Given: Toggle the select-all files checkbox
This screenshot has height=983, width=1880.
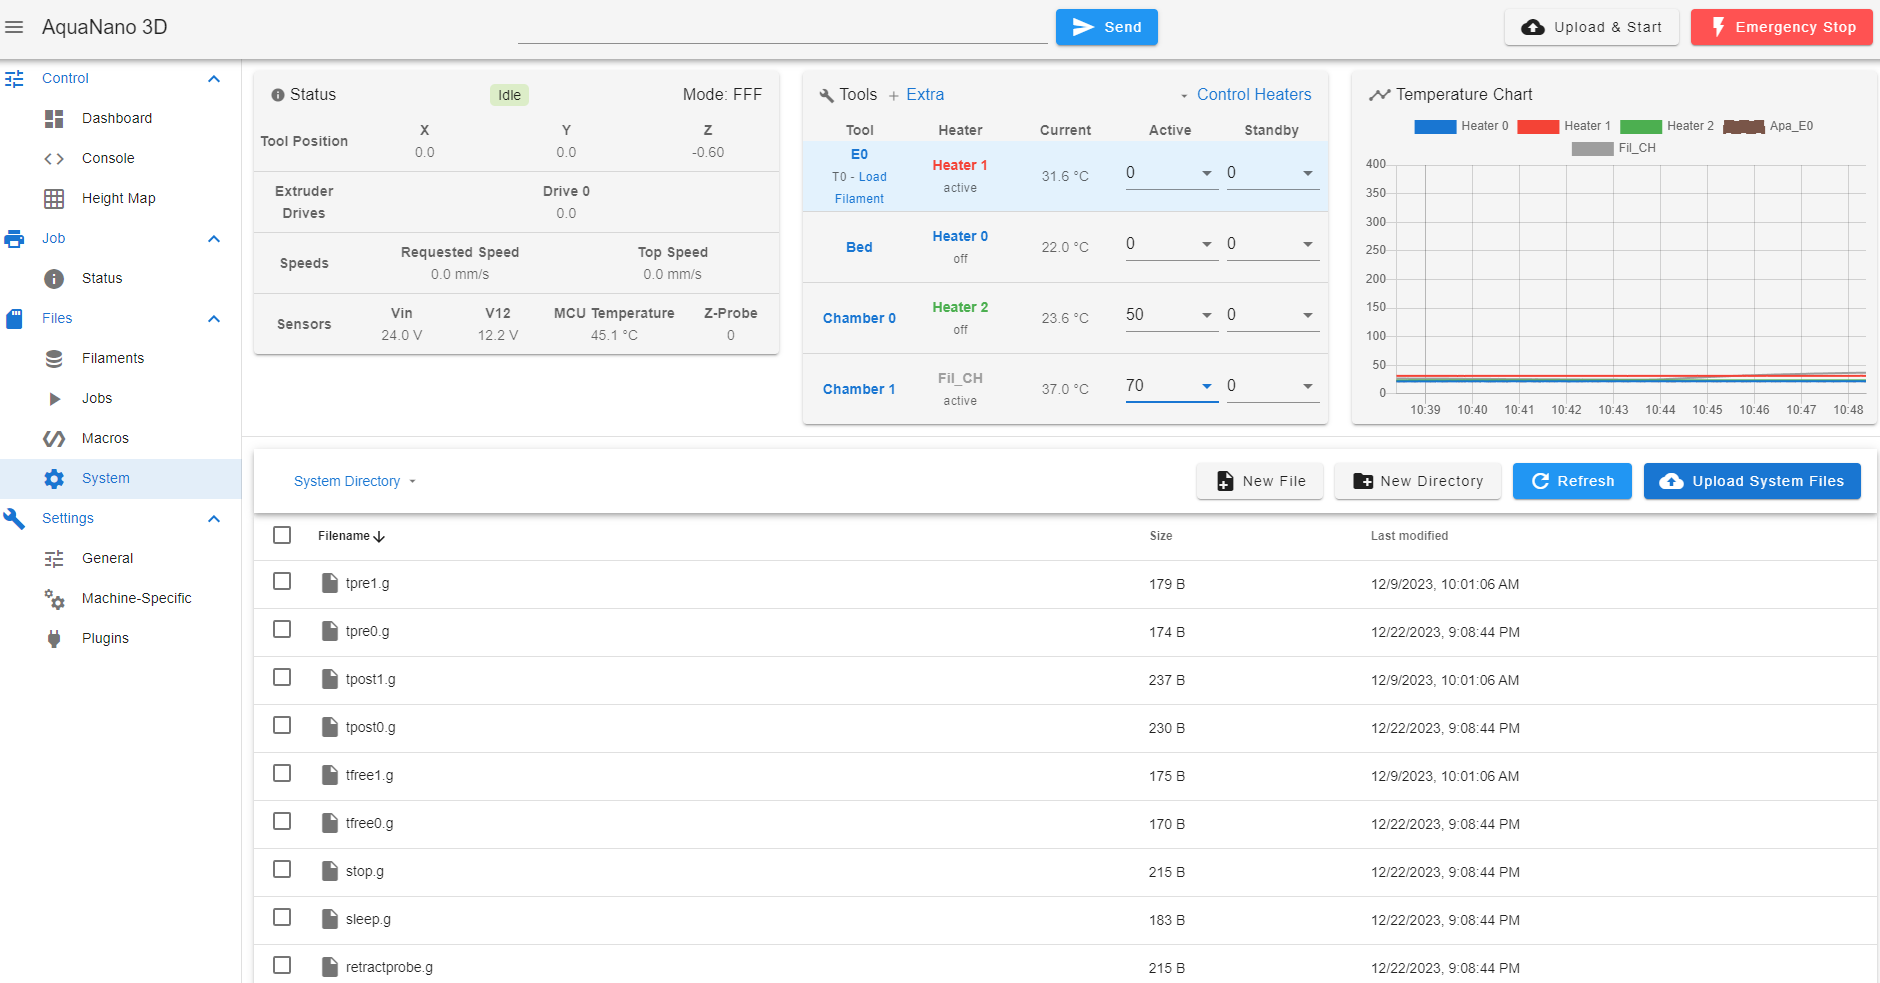Looking at the screenshot, I should click(x=282, y=535).
